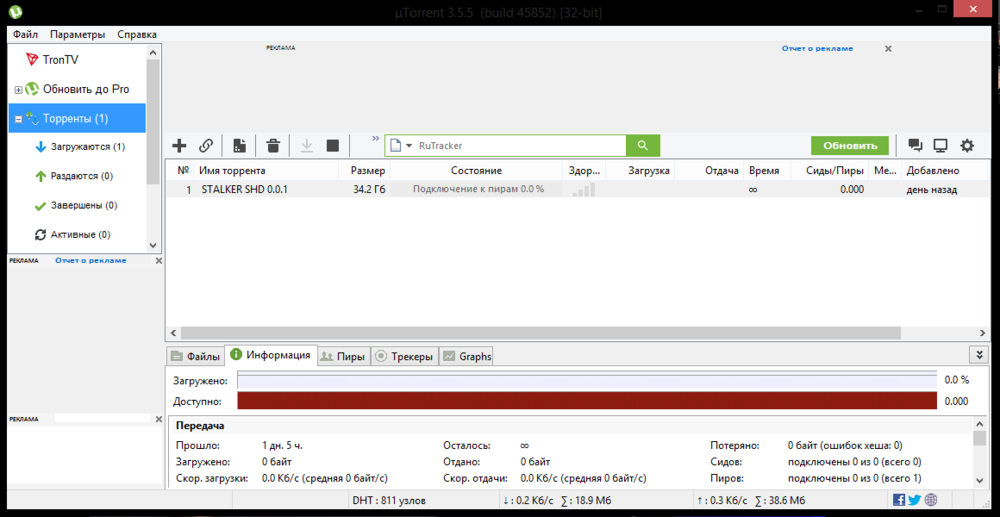Select the Информация tab

tap(271, 355)
